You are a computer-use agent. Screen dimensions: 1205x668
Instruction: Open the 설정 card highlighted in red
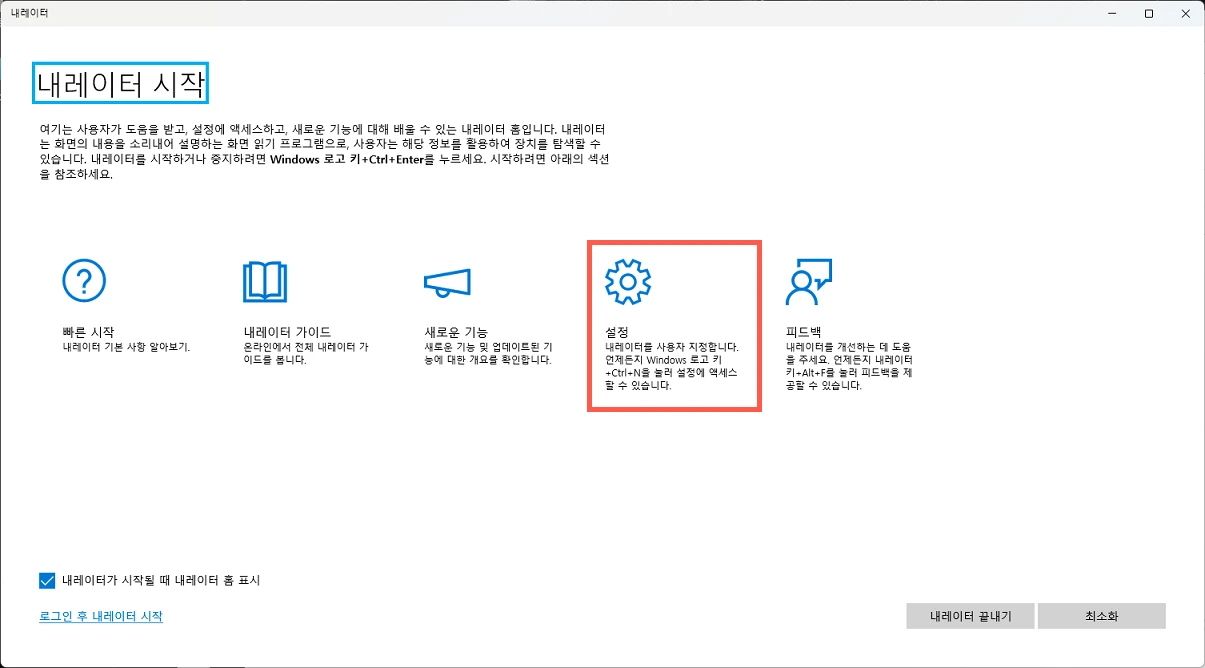click(x=674, y=325)
